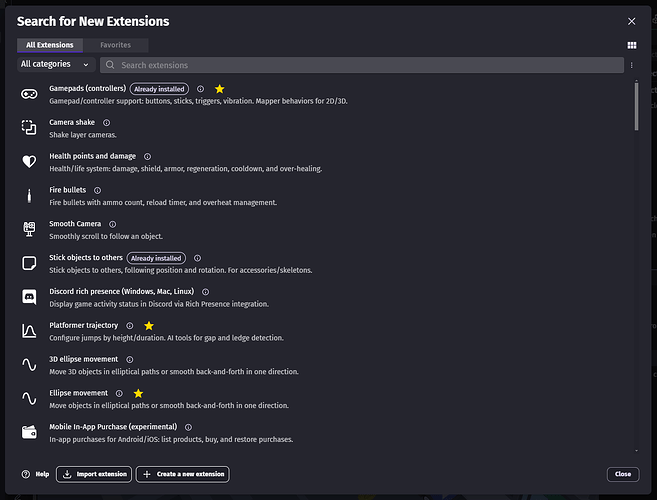Open the three-dot menu beside search
657x500 pixels.
[x=631, y=65]
